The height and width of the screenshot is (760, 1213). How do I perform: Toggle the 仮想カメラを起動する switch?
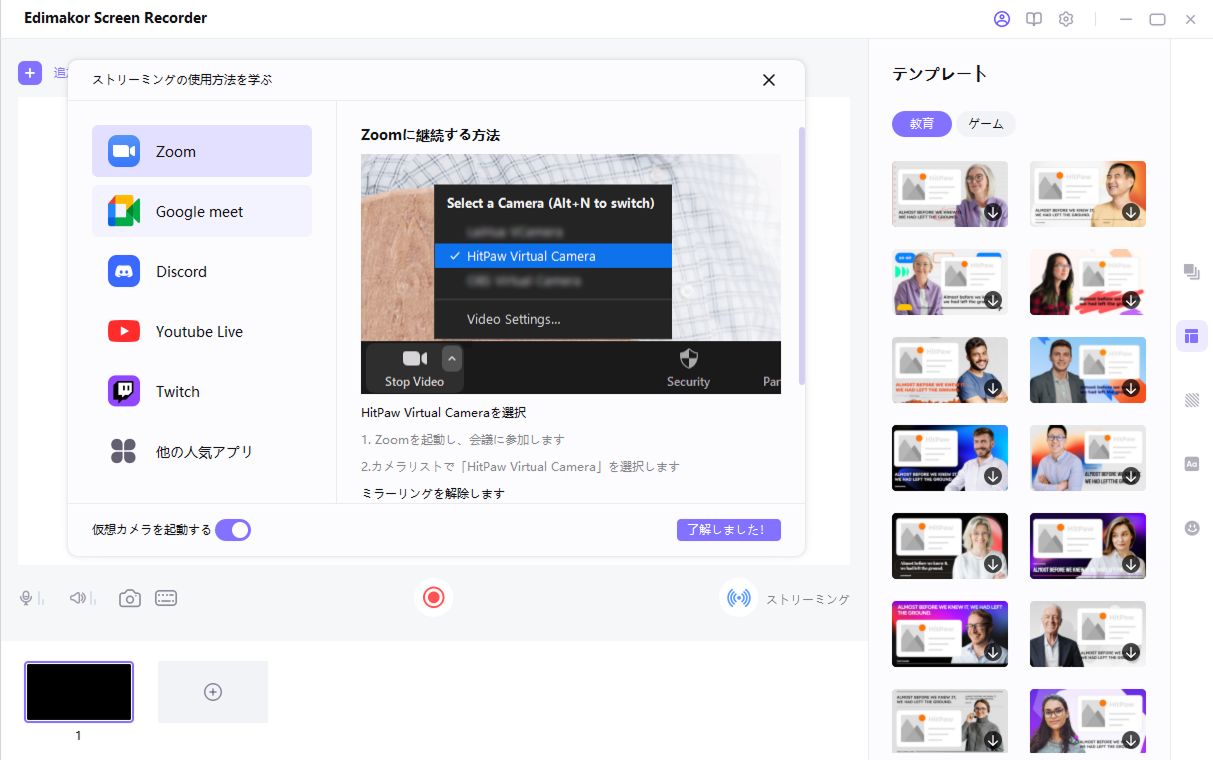tap(233, 529)
